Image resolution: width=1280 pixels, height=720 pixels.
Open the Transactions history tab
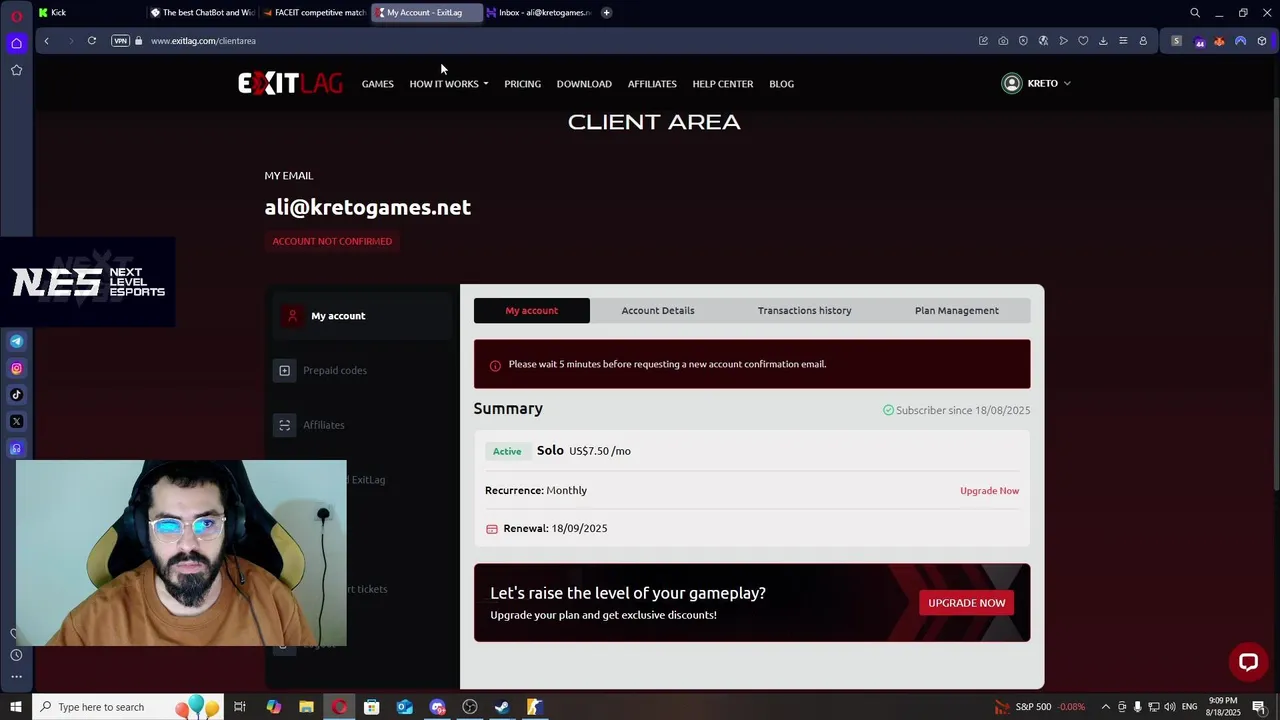coord(804,311)
